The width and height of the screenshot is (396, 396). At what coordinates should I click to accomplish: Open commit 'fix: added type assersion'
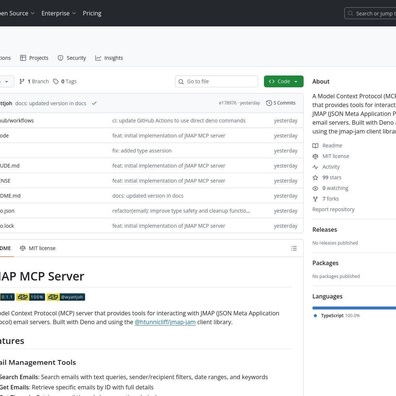[x=142, y=151]
